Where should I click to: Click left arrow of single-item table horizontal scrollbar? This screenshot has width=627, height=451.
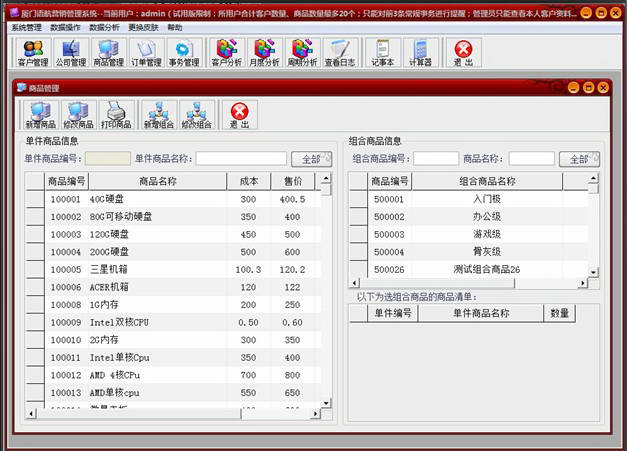point(31,413)
